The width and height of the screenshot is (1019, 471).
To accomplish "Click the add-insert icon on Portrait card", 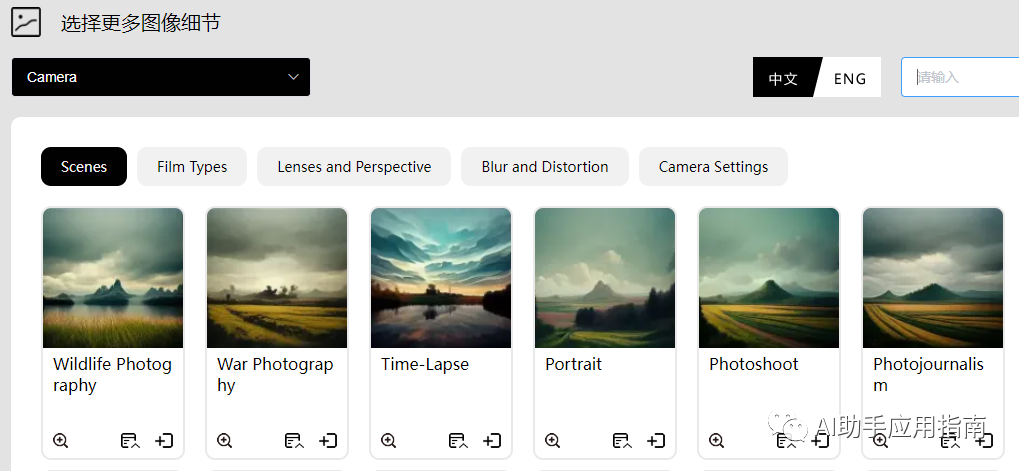I will coord(656,440).
